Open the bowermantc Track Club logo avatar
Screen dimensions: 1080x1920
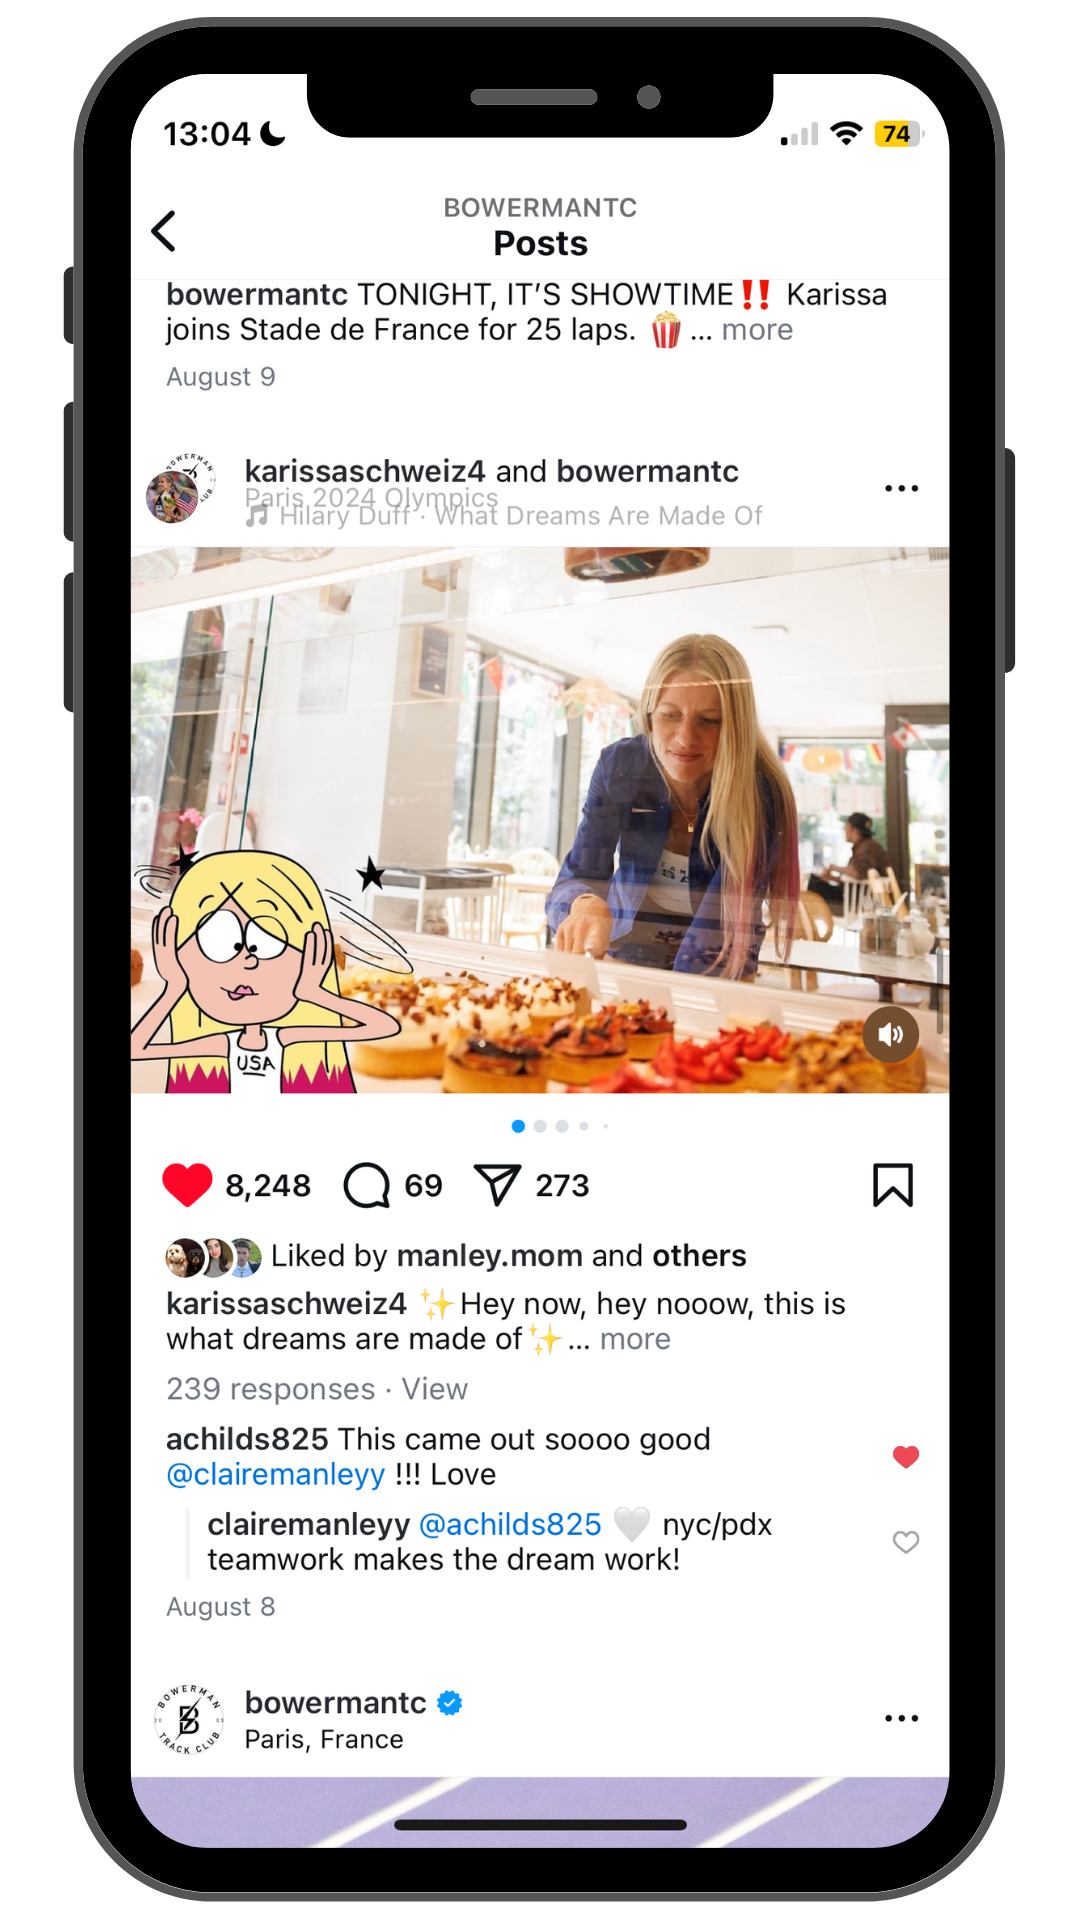[189, 1720]
